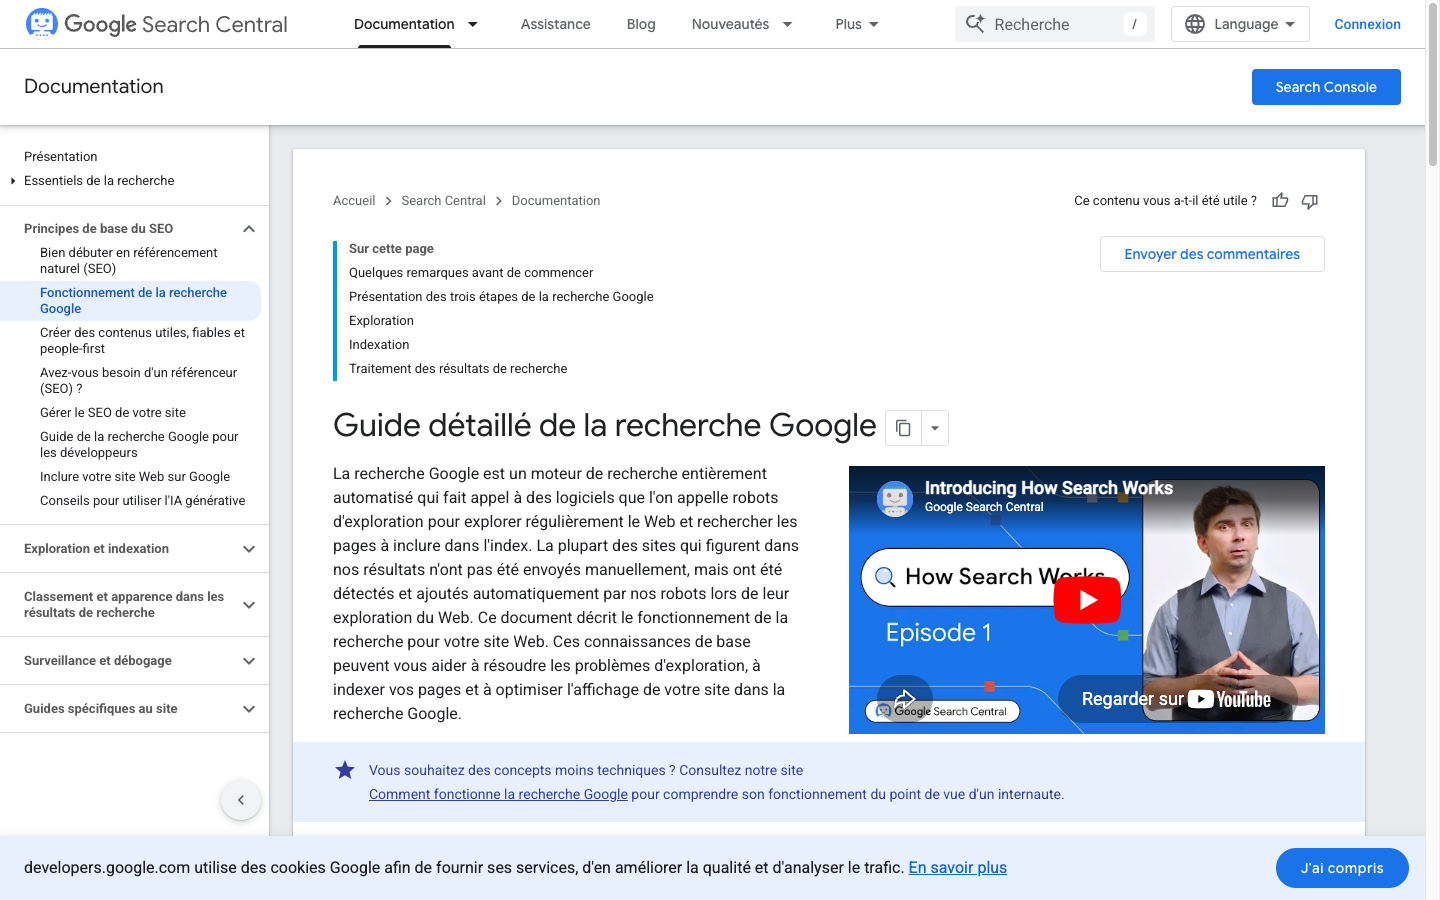Jump to Présentation des trois étapes section
The width and height of the screenshot is (1440, 900).
tap(501, 297)
